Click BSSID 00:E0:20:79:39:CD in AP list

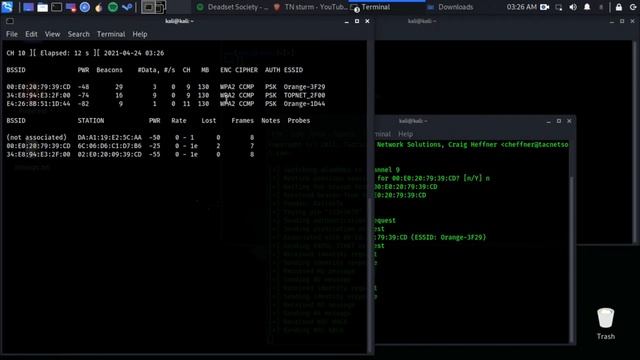coord(38,87)
